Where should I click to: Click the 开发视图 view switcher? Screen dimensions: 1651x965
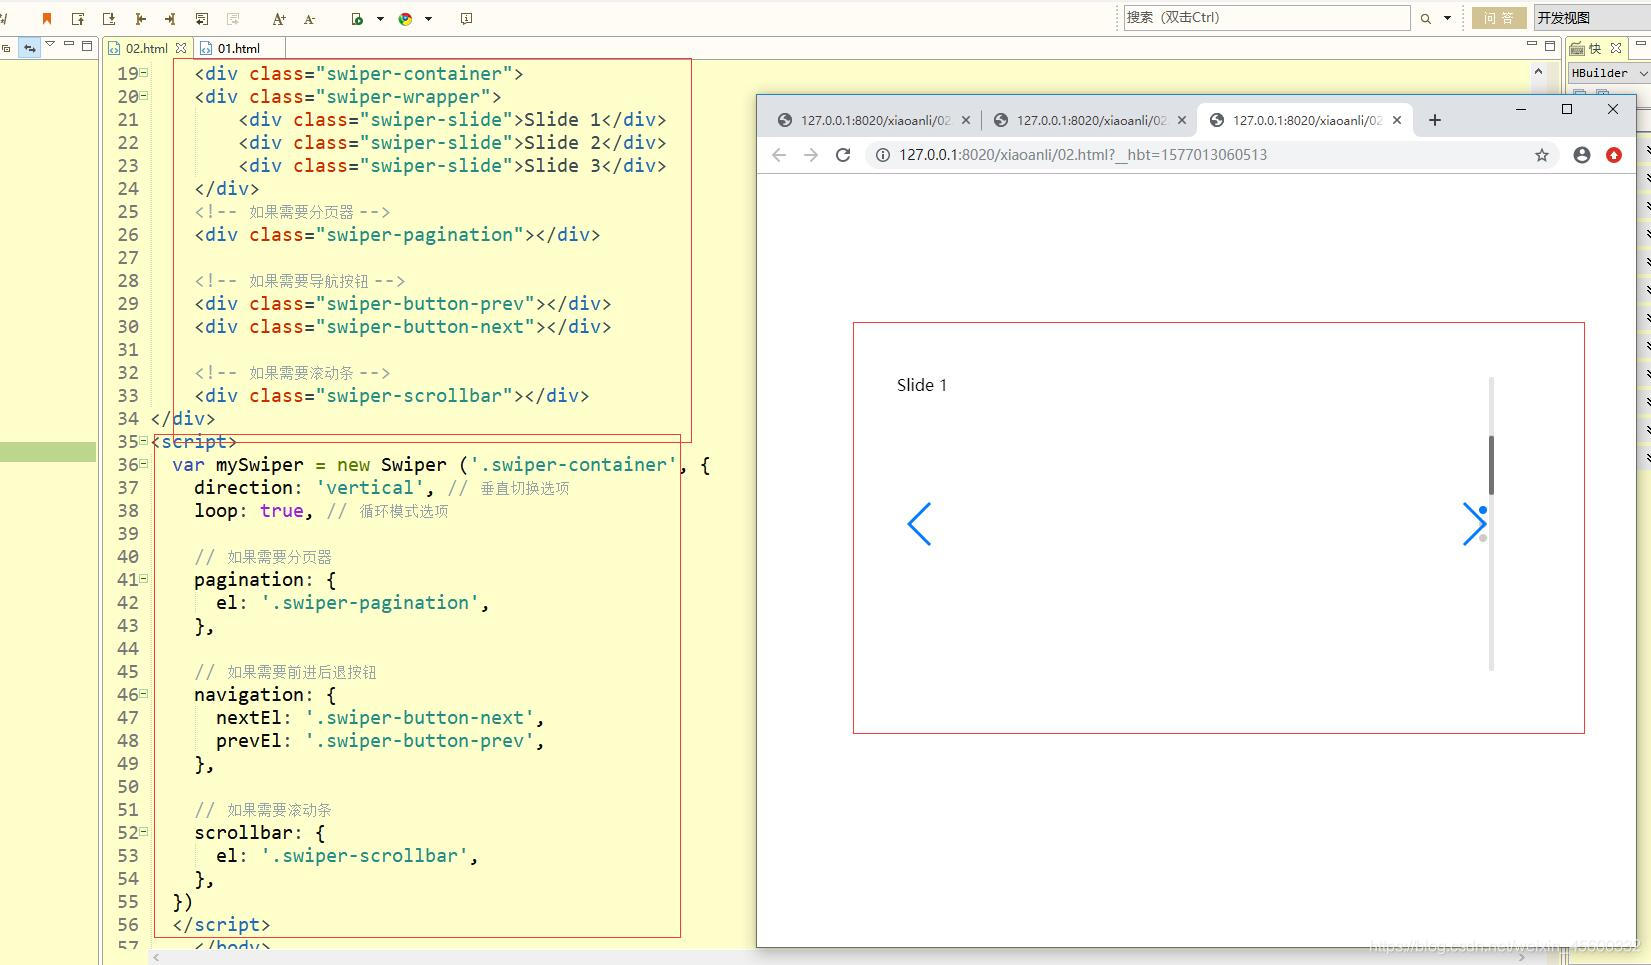click(x=1590, y=18)
